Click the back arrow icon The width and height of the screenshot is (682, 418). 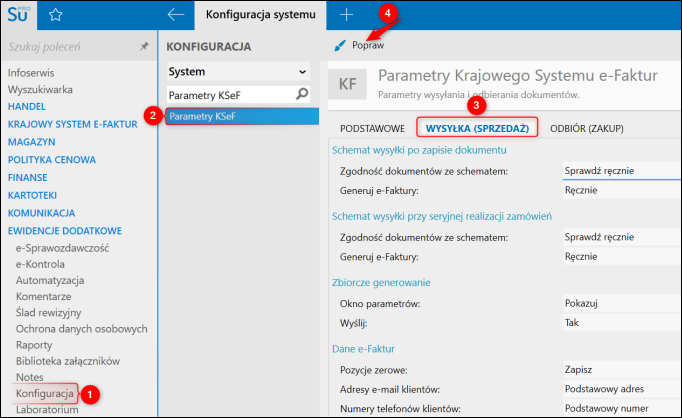click(176, 15)
